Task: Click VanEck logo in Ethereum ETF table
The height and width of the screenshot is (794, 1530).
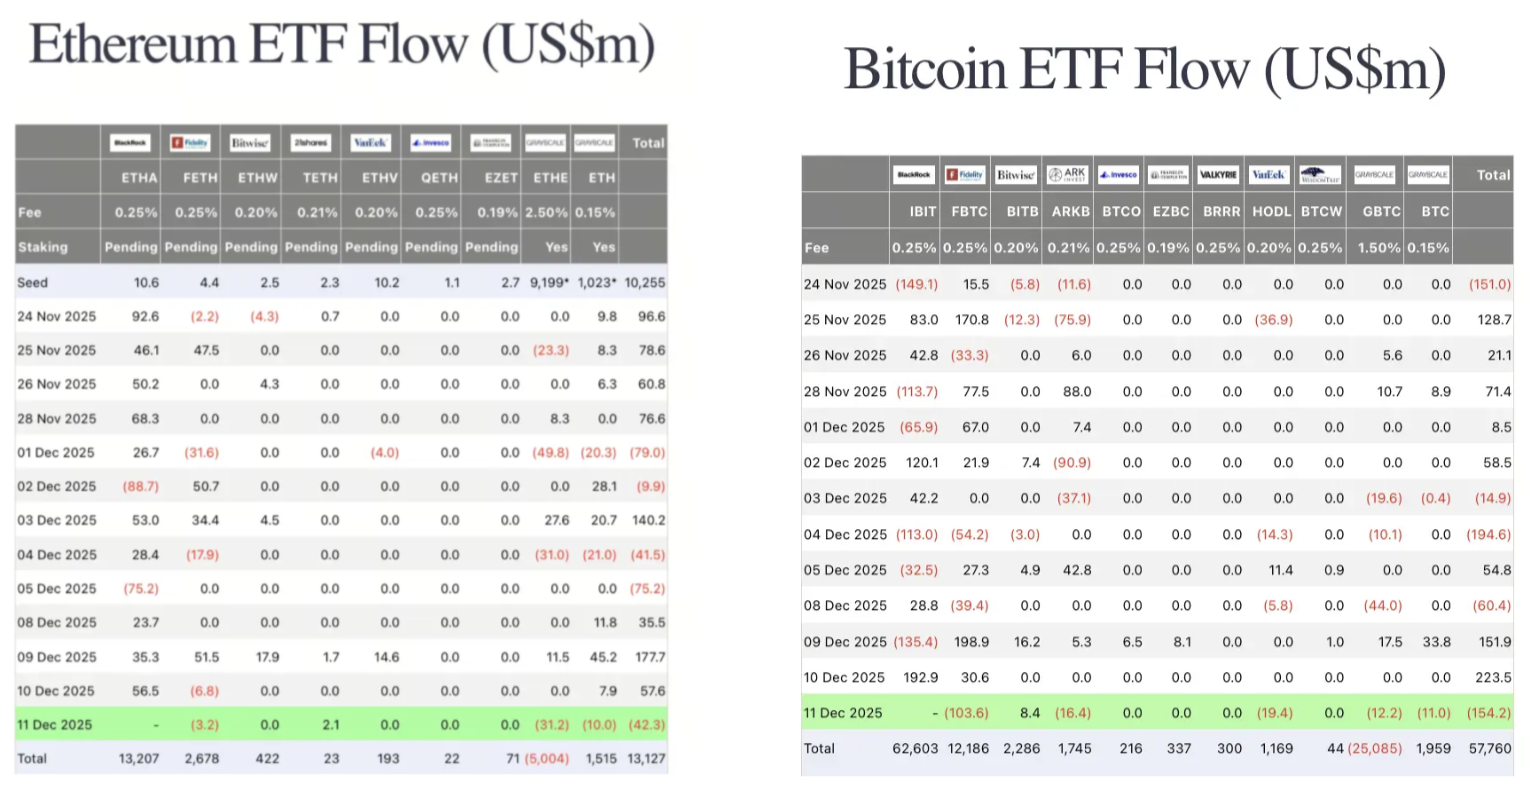Action: (370, 143)
